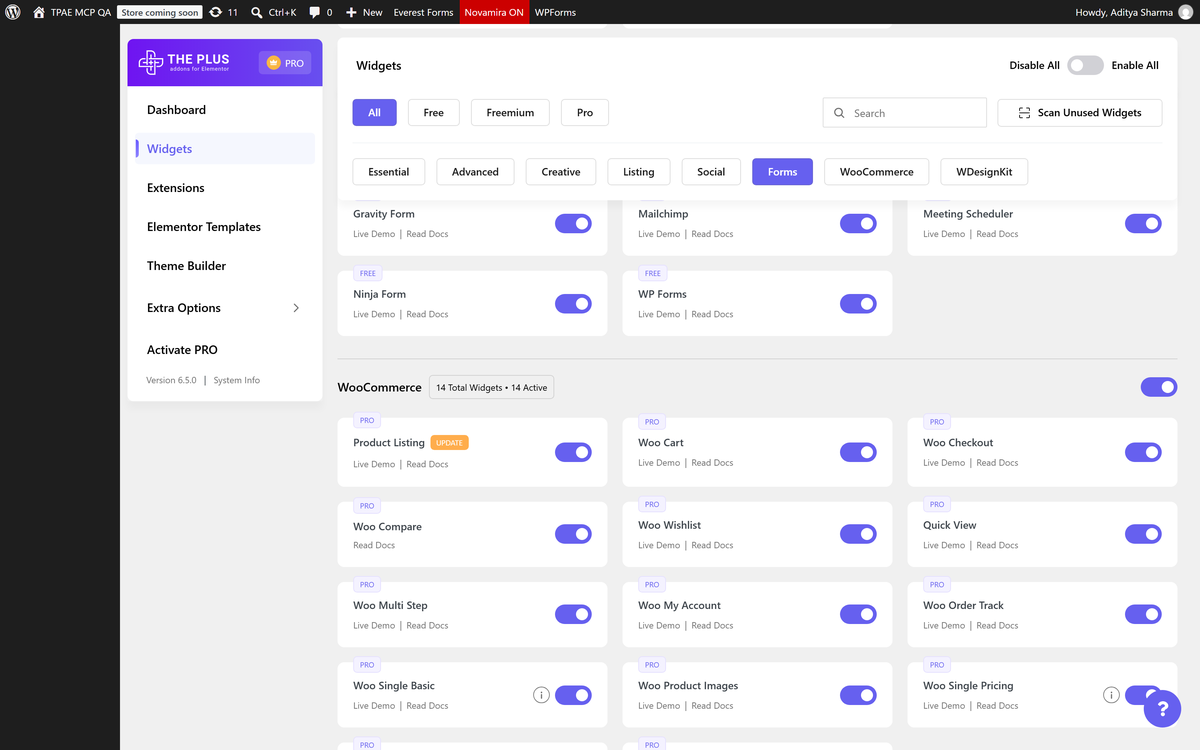Select the Pro filter tab

pyautogui.click(x=585, y=113)
